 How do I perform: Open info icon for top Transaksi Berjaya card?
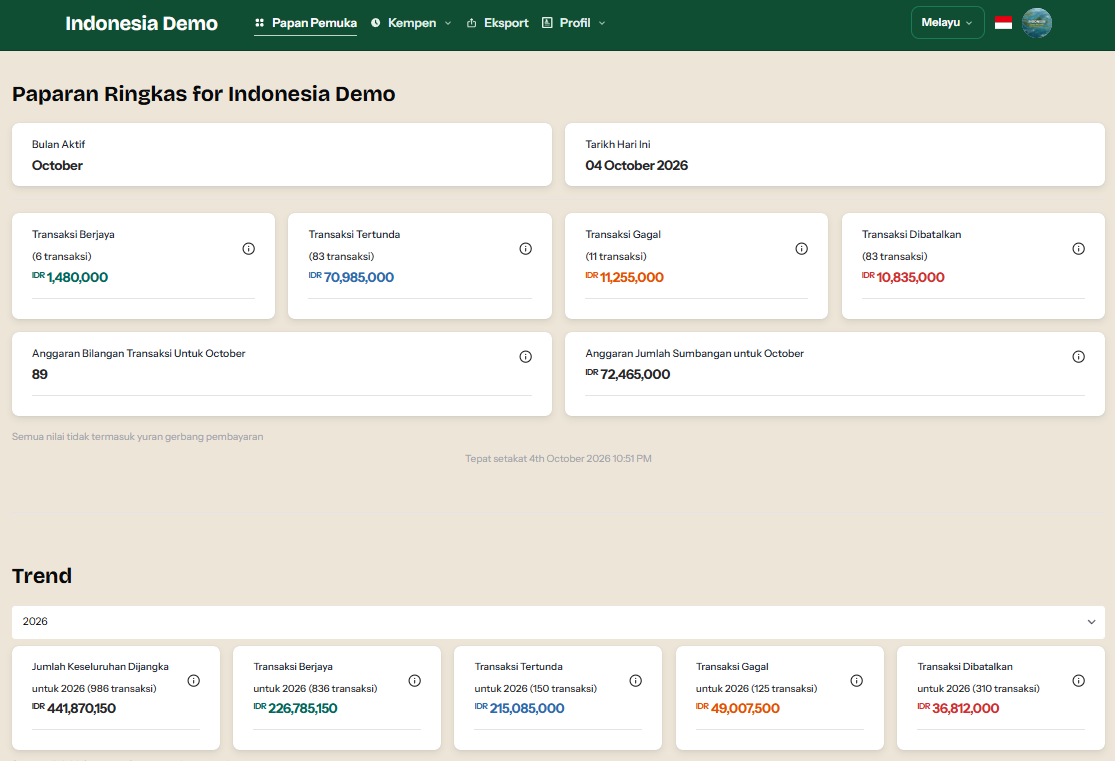point(248,248)
